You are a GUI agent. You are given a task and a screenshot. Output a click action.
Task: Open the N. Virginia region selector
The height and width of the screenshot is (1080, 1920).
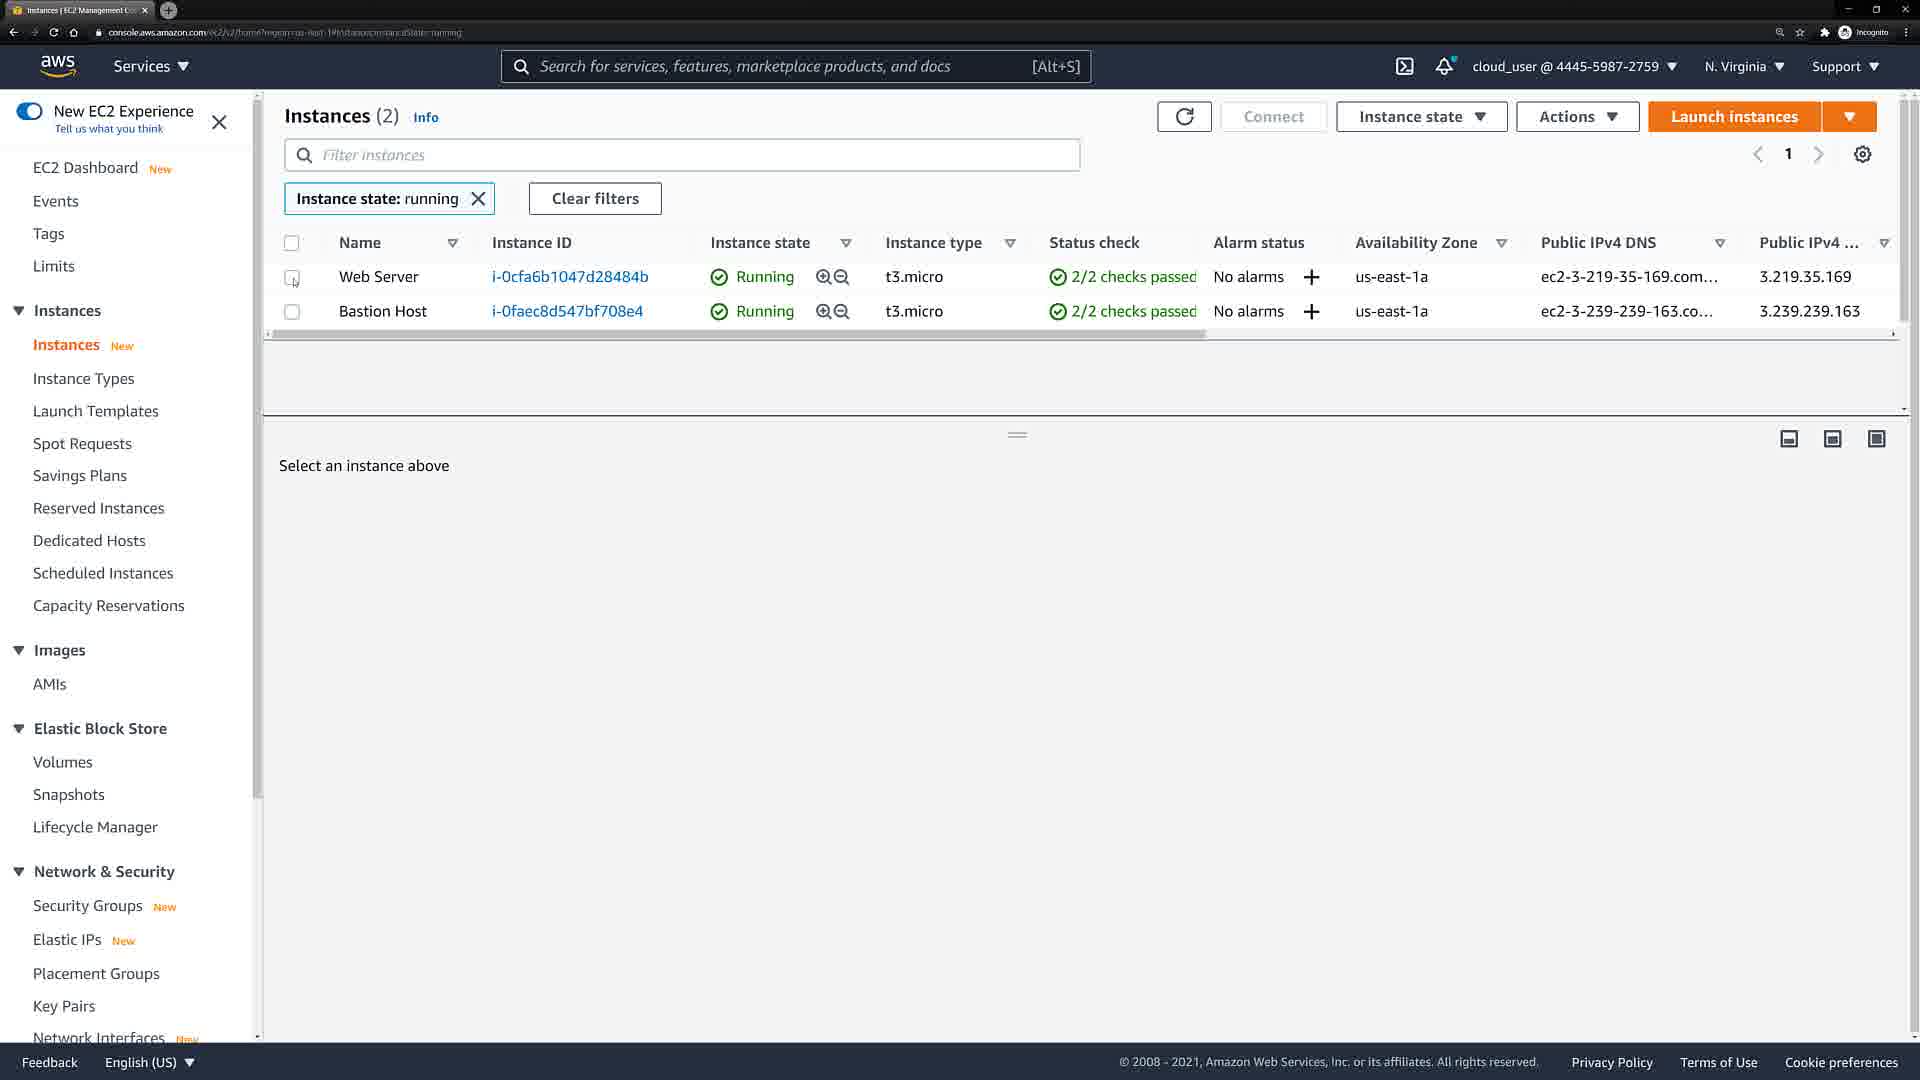(1744, 66)
